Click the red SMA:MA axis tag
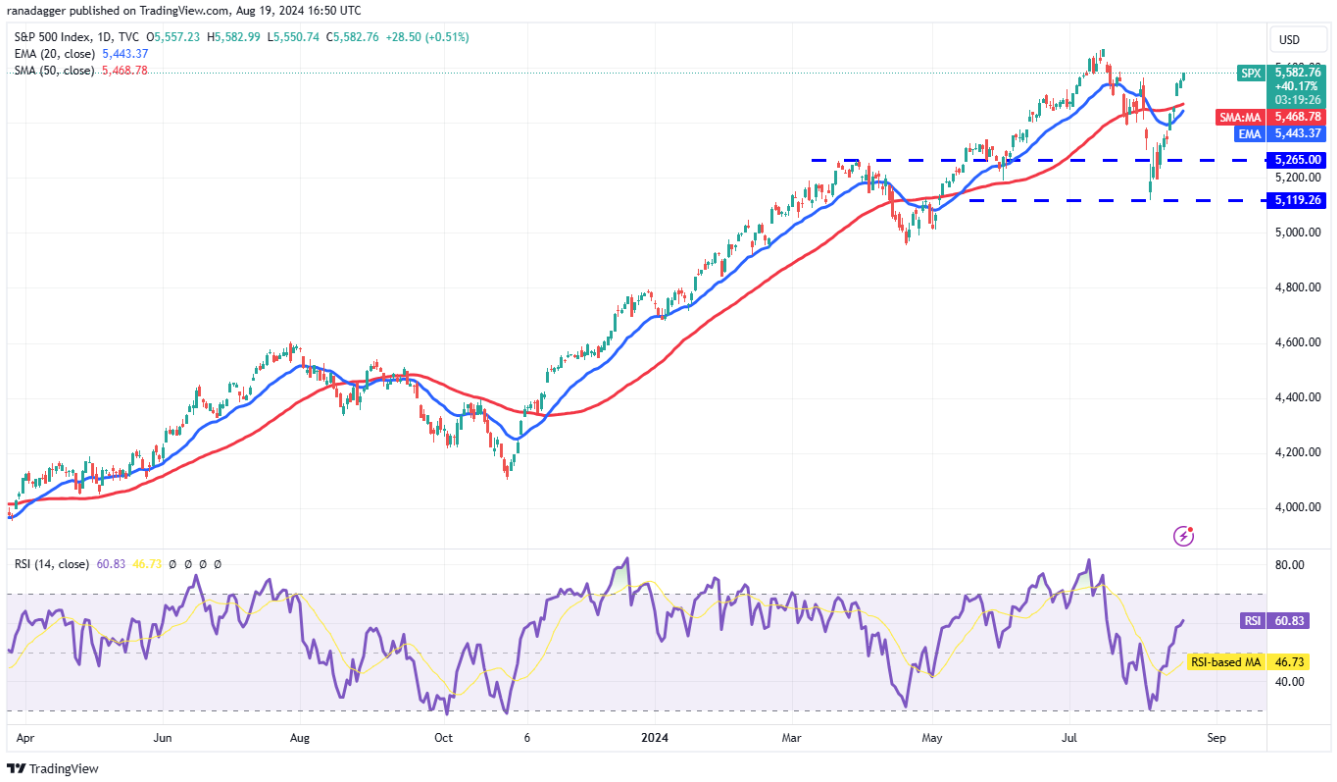The image size is (1337, 782). coord(1240,117)
